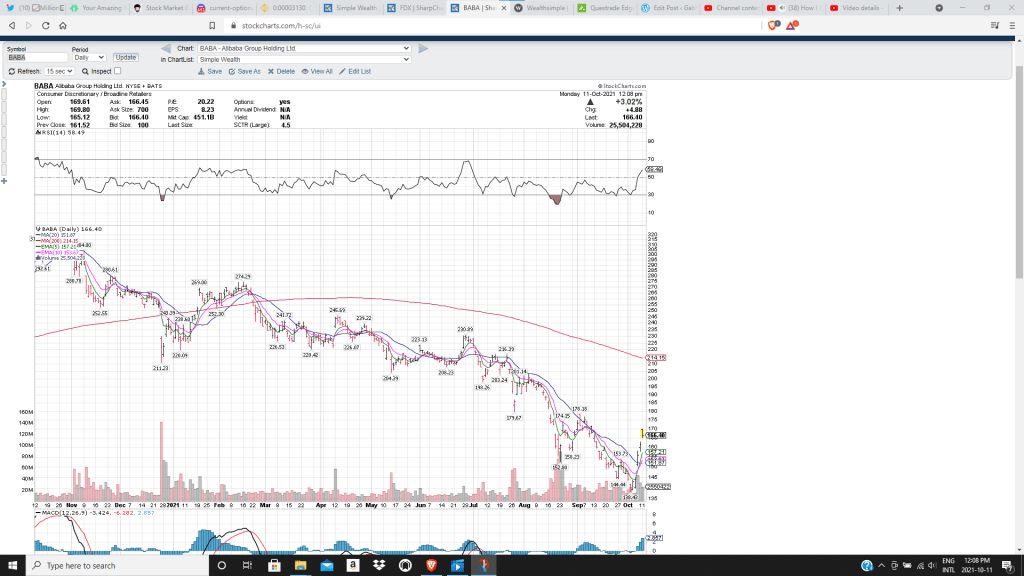Delete the chart using Delete icon

coord(280,71)
